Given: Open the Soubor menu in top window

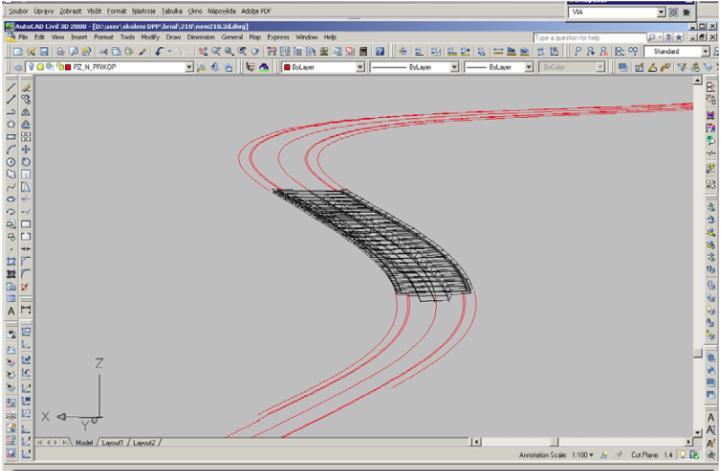Looking at the screenshot, I should (x=18, y=11).
